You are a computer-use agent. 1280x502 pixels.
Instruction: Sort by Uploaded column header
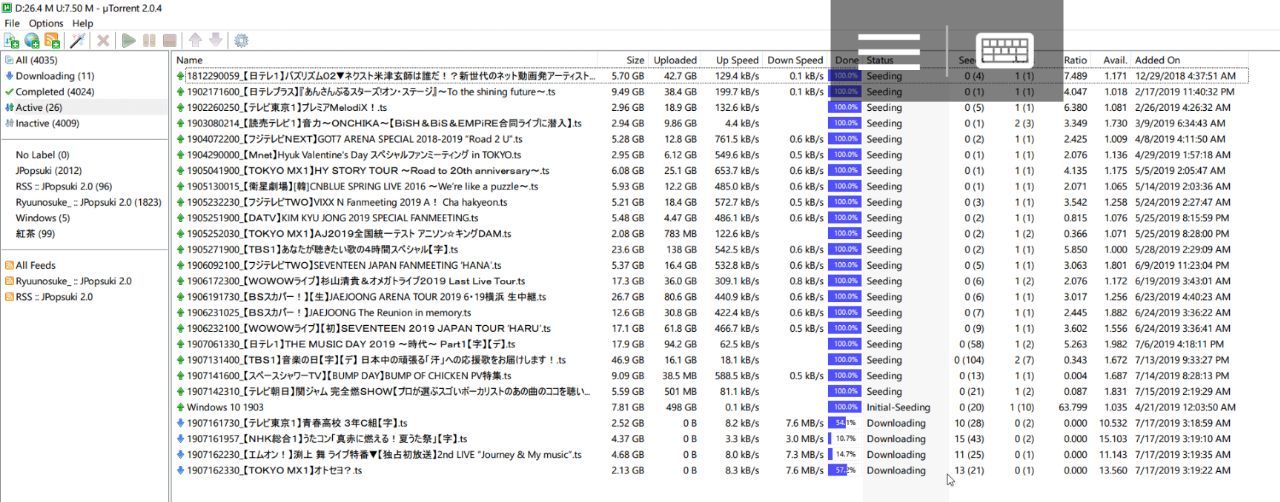pos(675,60)
